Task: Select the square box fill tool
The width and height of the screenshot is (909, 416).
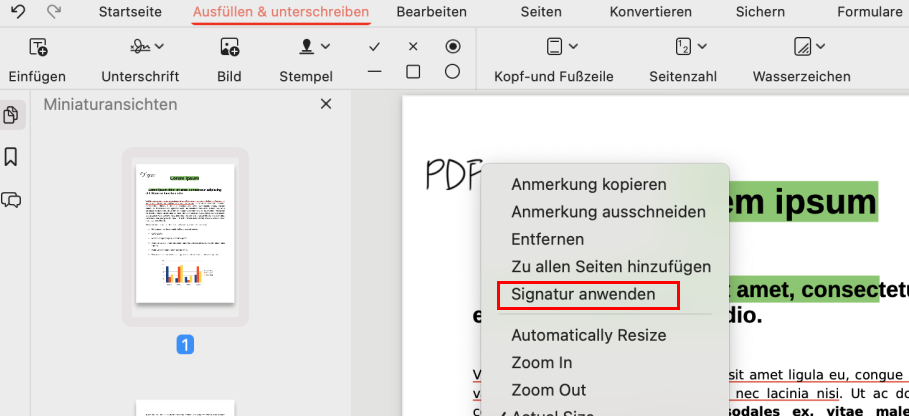Action: pyautogui.click(x=413, y=72)
